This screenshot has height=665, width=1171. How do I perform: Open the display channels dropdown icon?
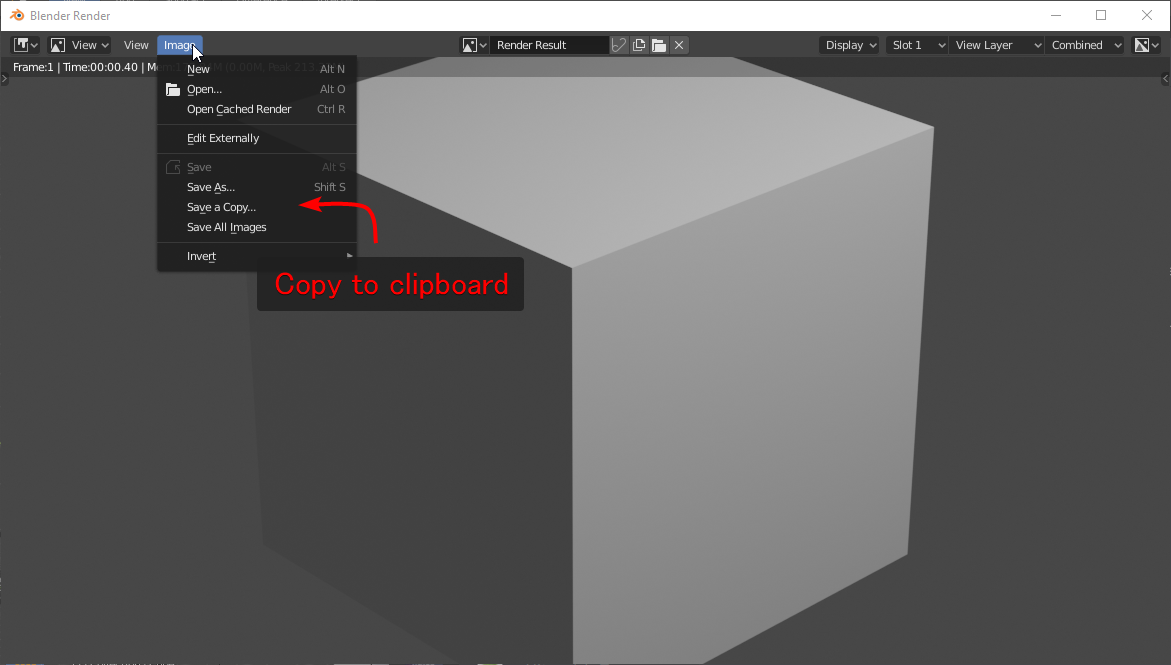coord(1146,45)
